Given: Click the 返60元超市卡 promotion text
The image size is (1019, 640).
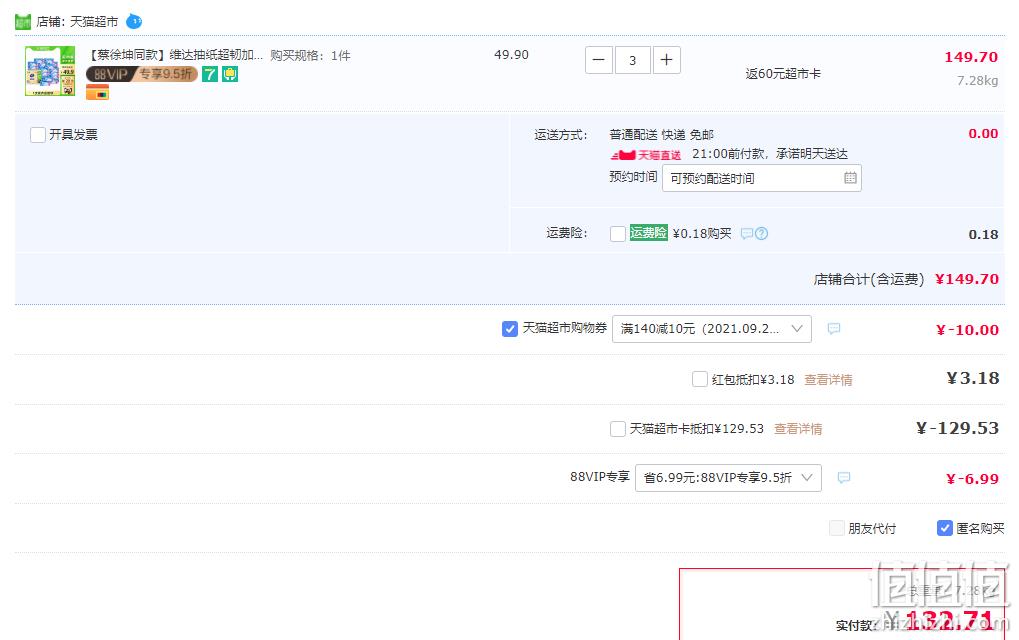Looking at the screenshot, I should 783,74.
